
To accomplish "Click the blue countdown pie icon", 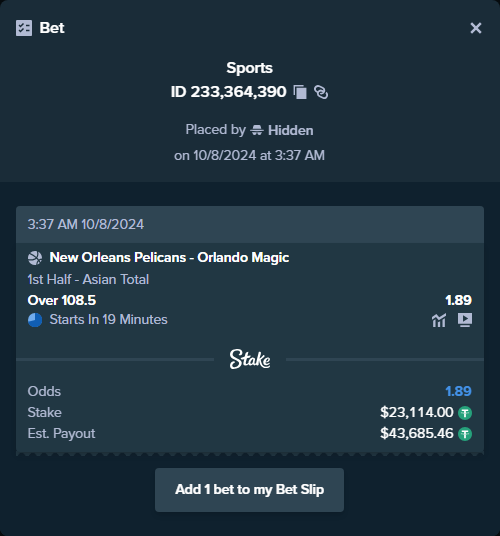I will 35,320.
